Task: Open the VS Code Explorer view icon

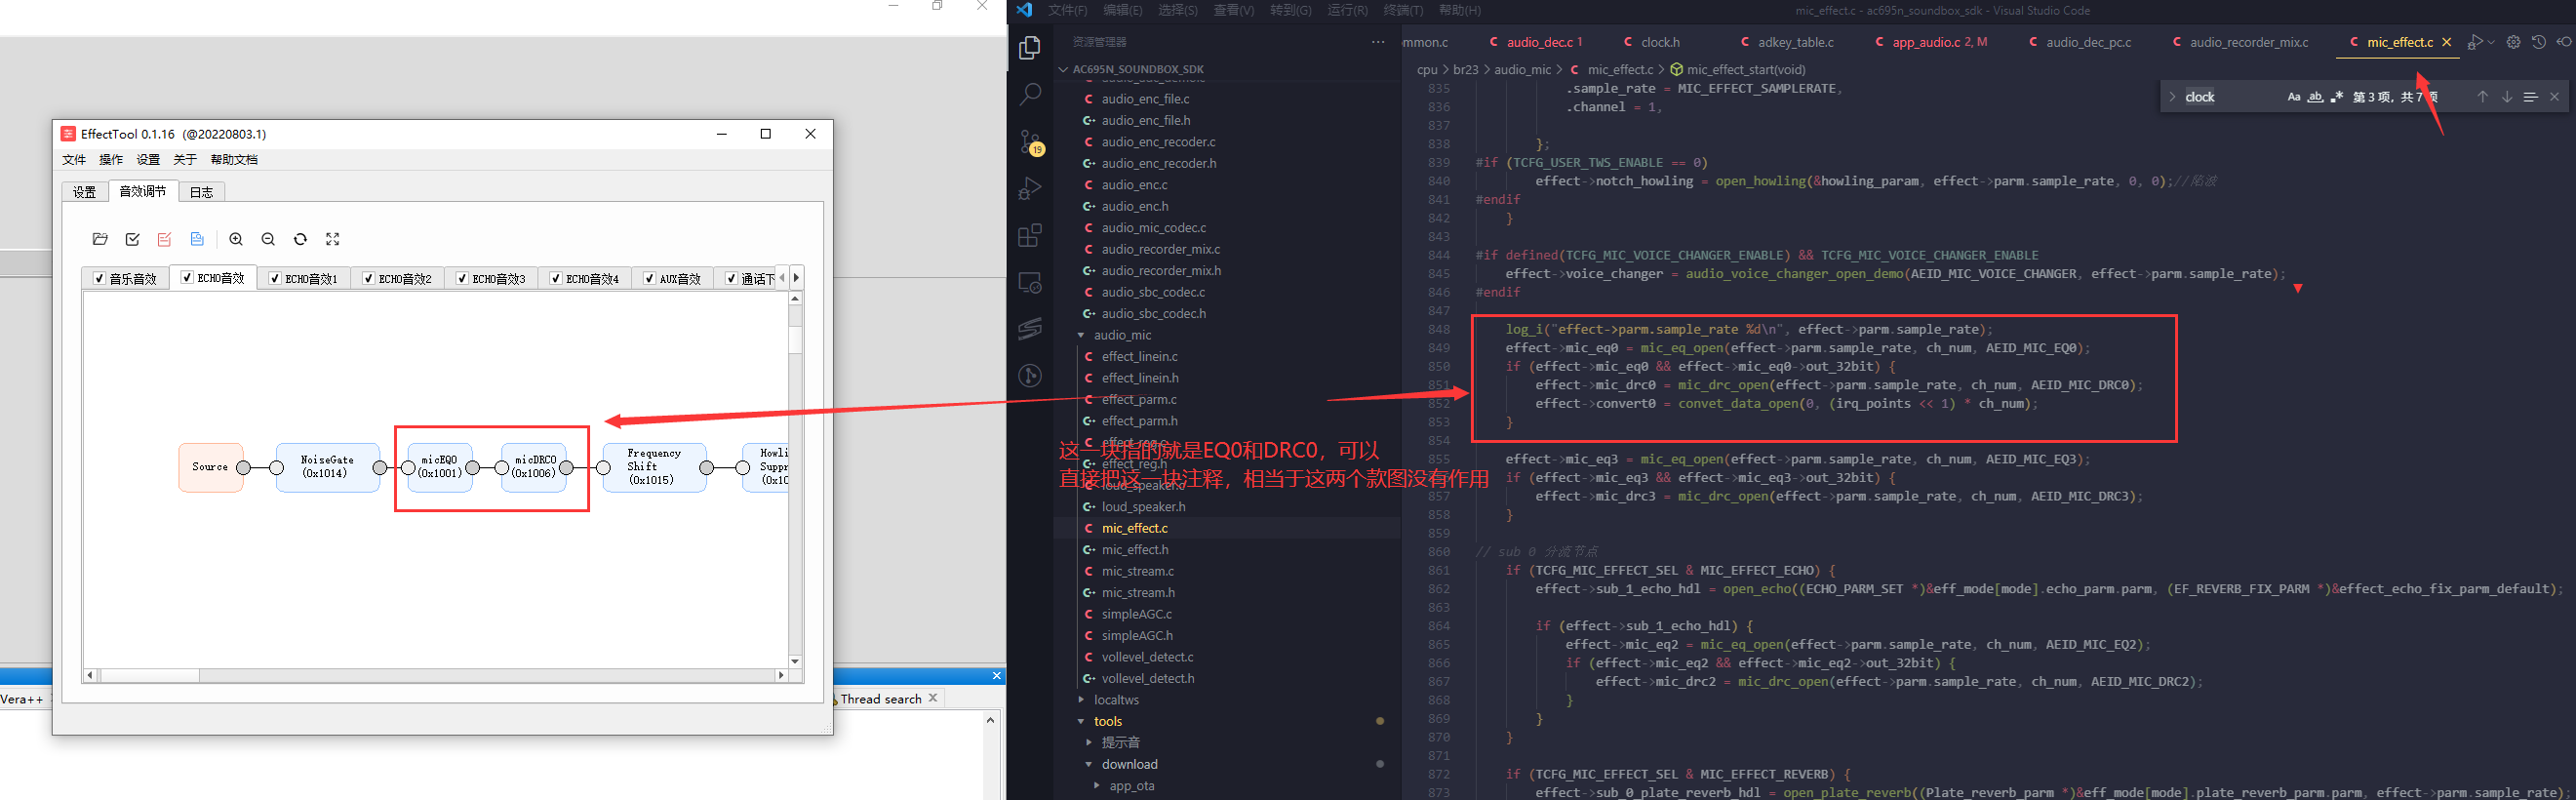Action: tap(1030, 48)
